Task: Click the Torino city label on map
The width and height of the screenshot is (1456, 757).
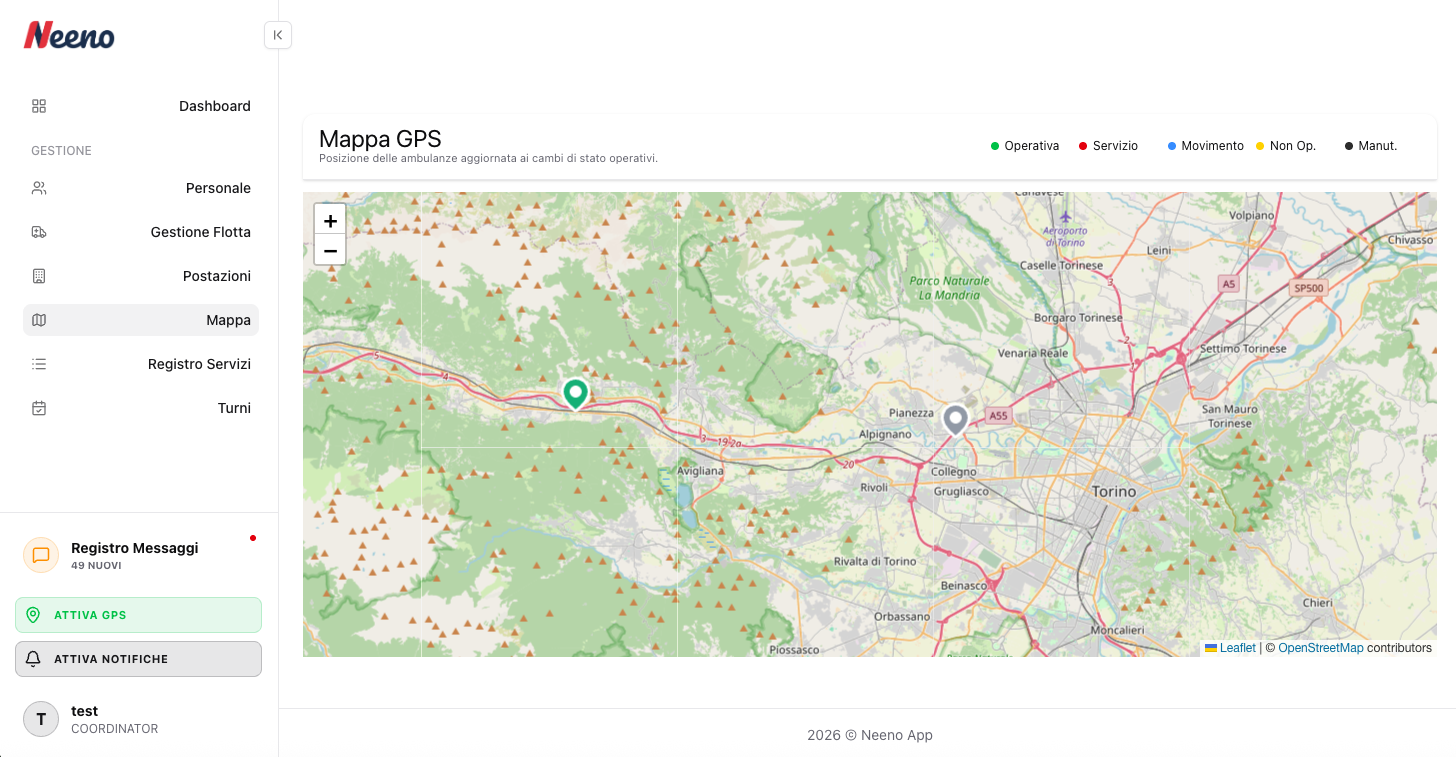Action: (x=1114, y=492)
